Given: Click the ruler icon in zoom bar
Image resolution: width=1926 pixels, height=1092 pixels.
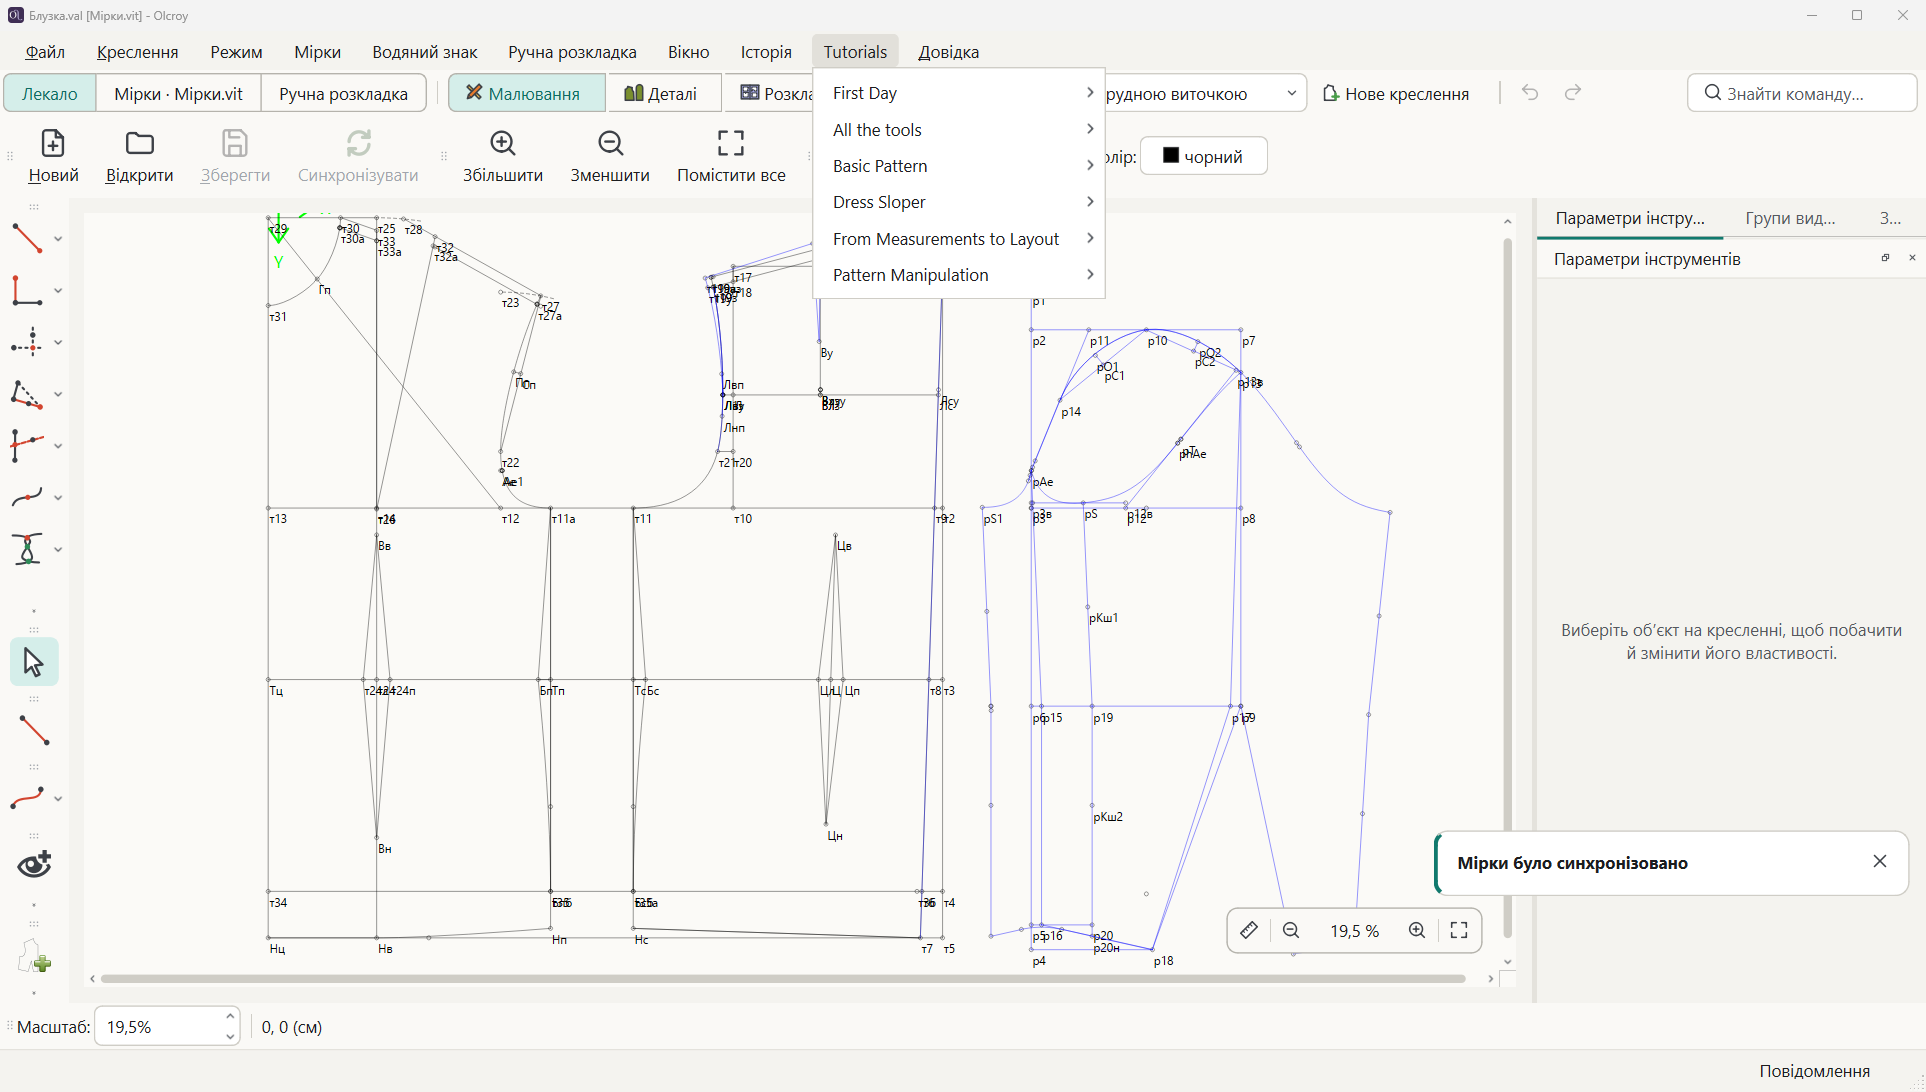Looking at the screenshot, I should point(1249,931).
